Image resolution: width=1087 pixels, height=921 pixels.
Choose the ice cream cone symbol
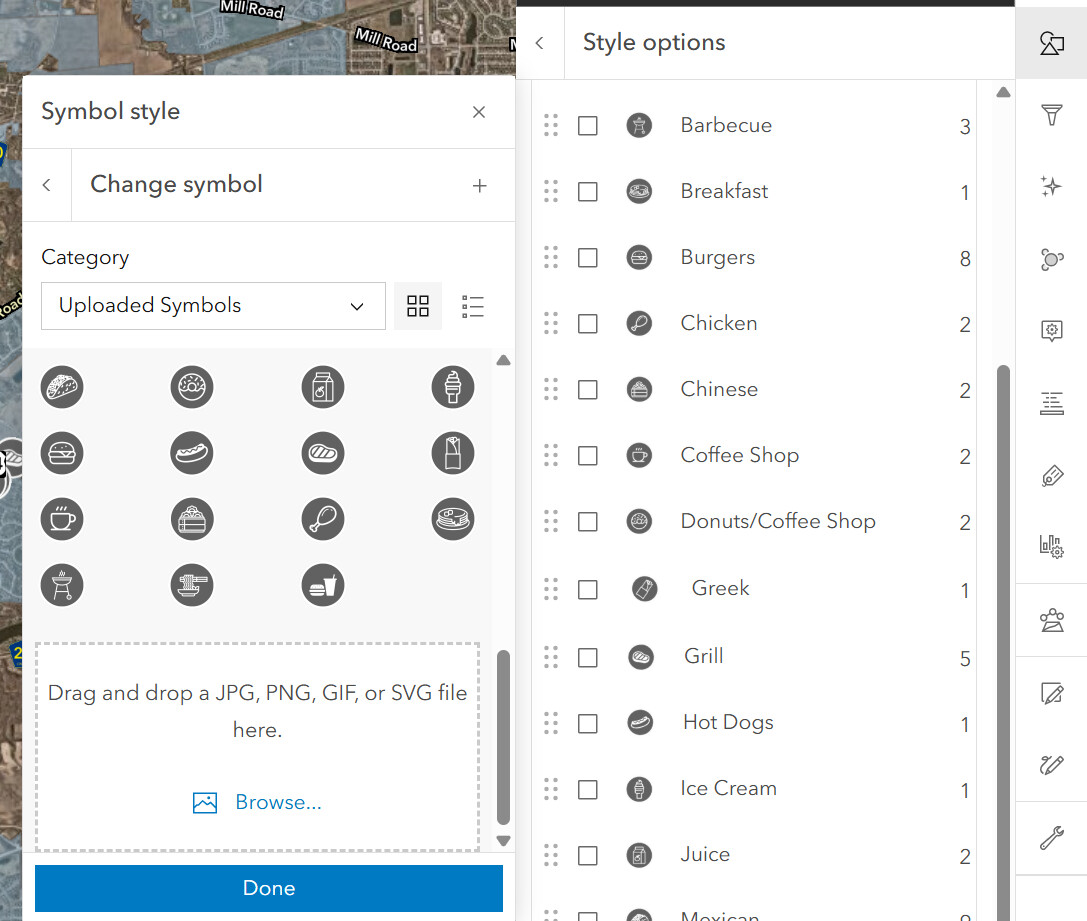click(453, 386)
